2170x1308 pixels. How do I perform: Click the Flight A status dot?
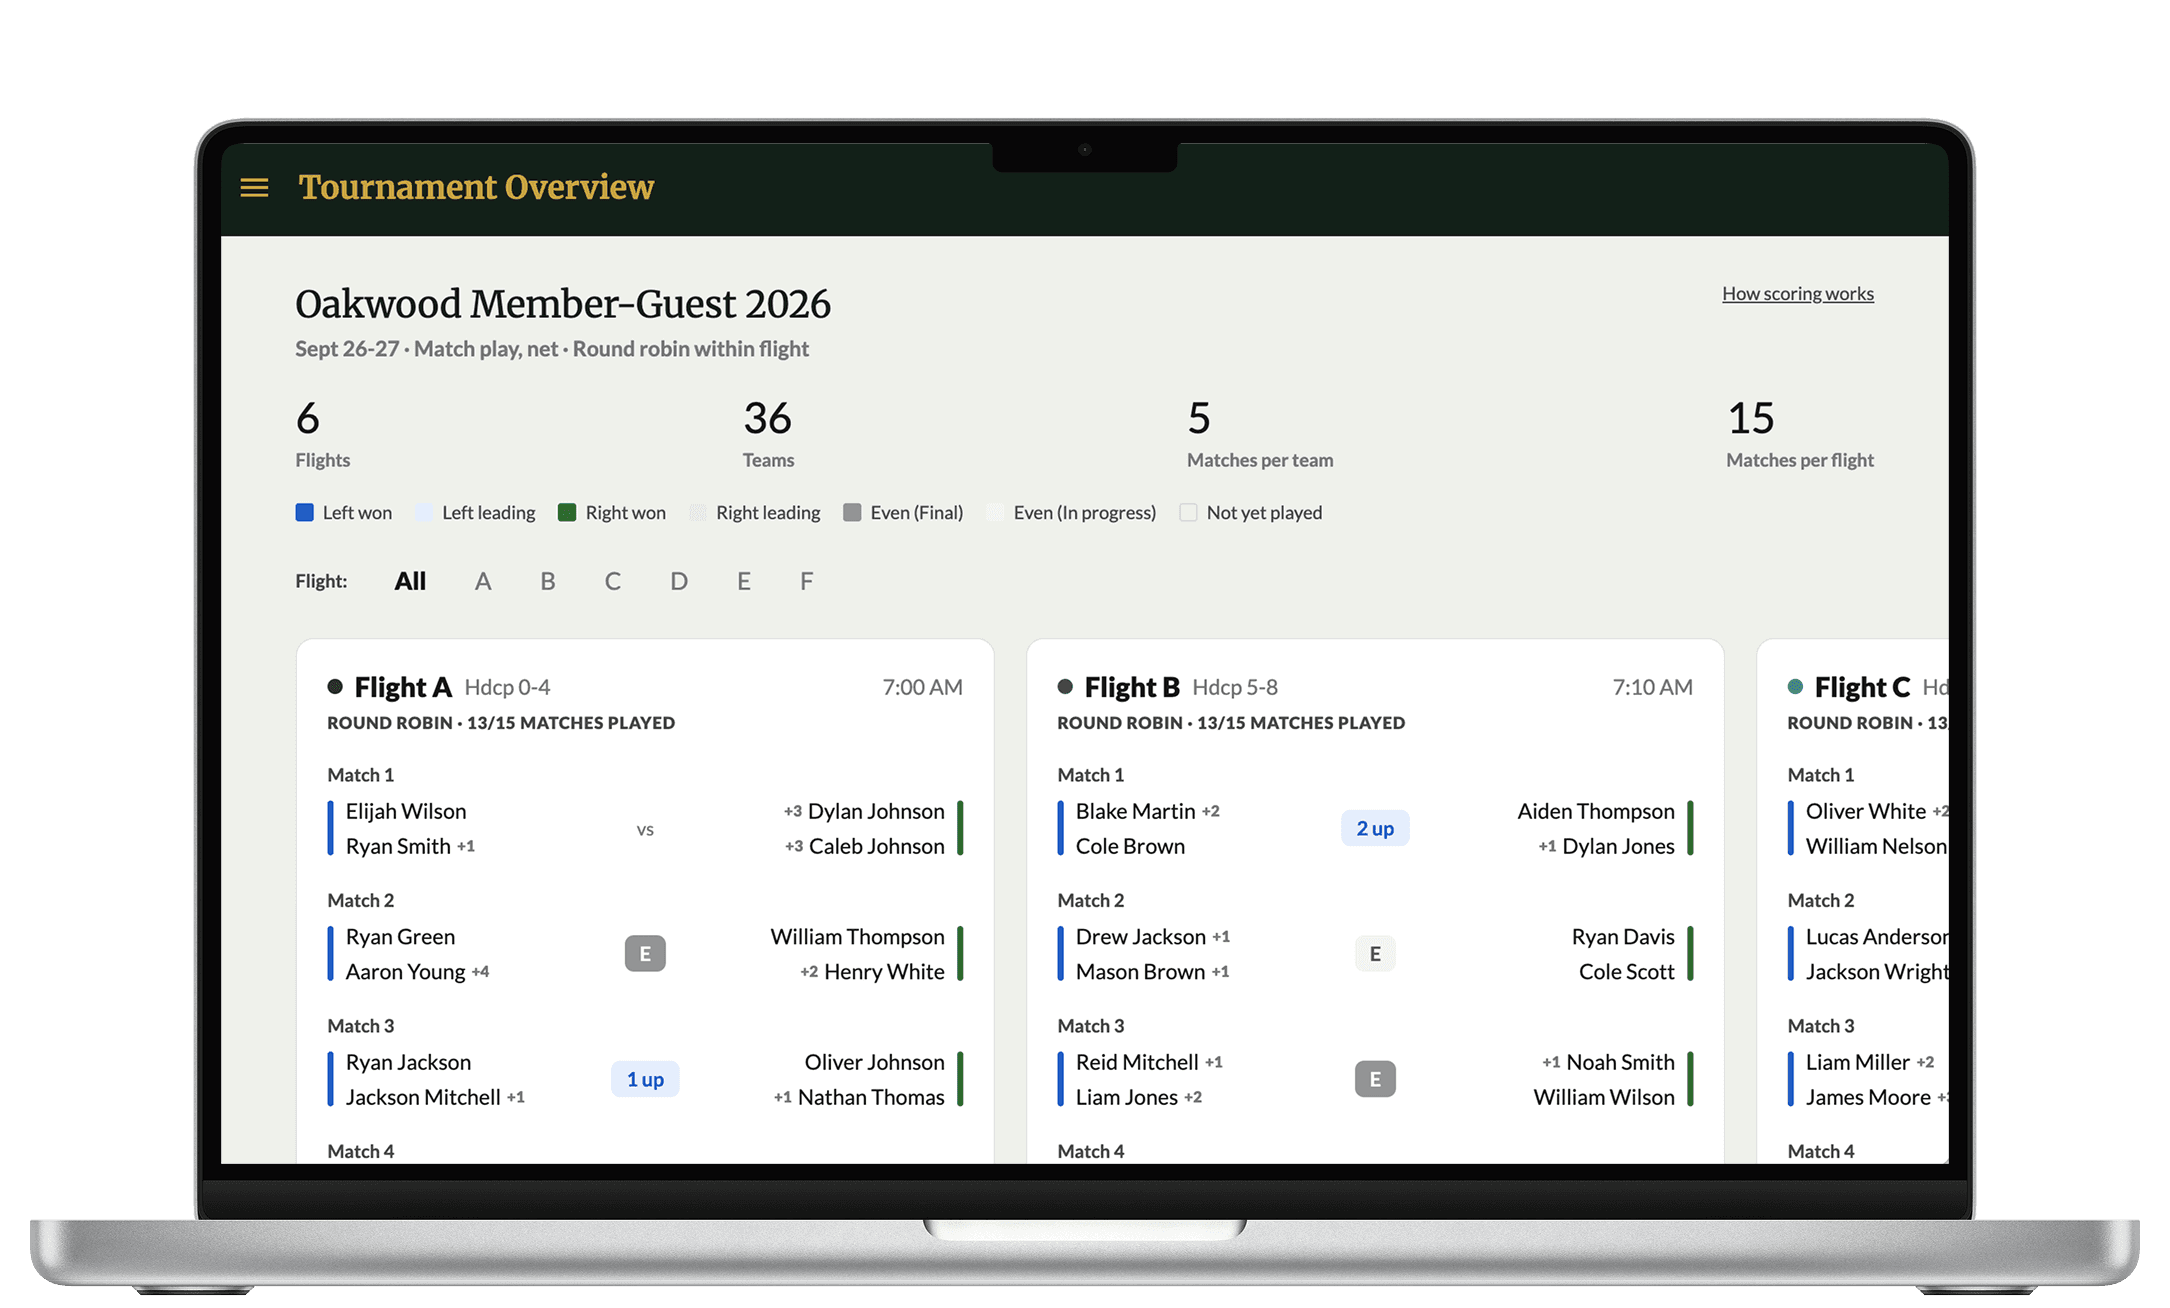[335, 686]
